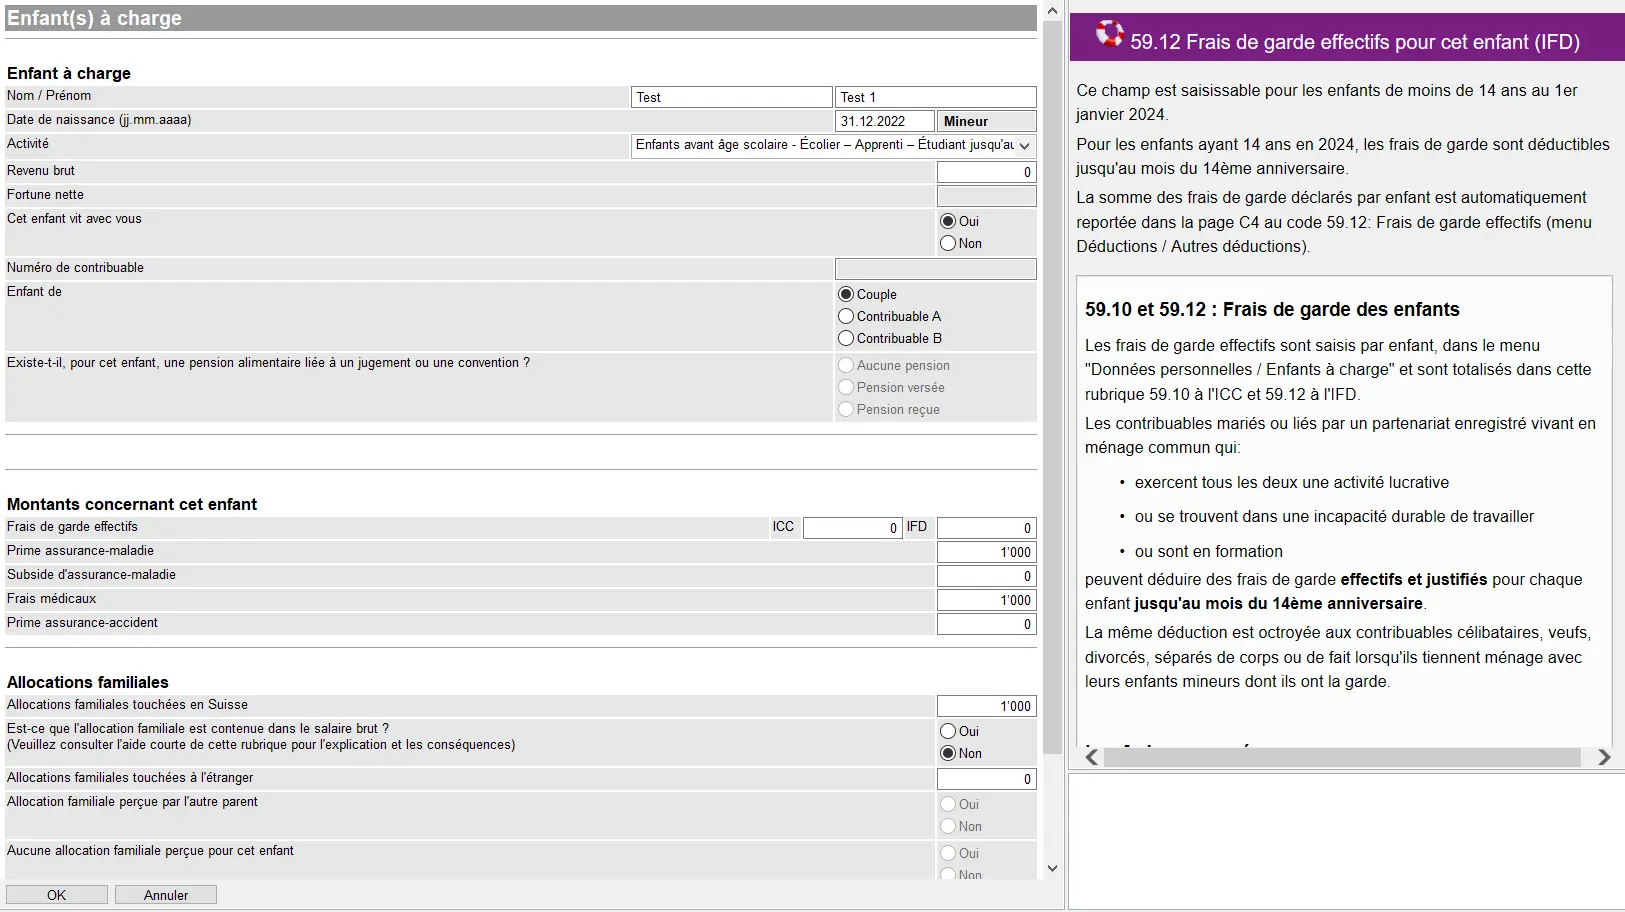Open the Activité dropdown list

pos(1024,146)
